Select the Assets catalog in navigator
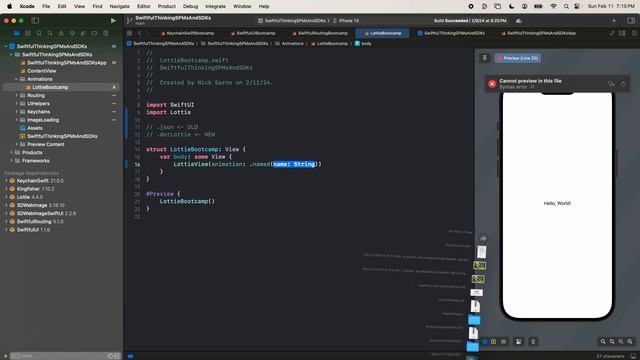 [x=34, y=128]
